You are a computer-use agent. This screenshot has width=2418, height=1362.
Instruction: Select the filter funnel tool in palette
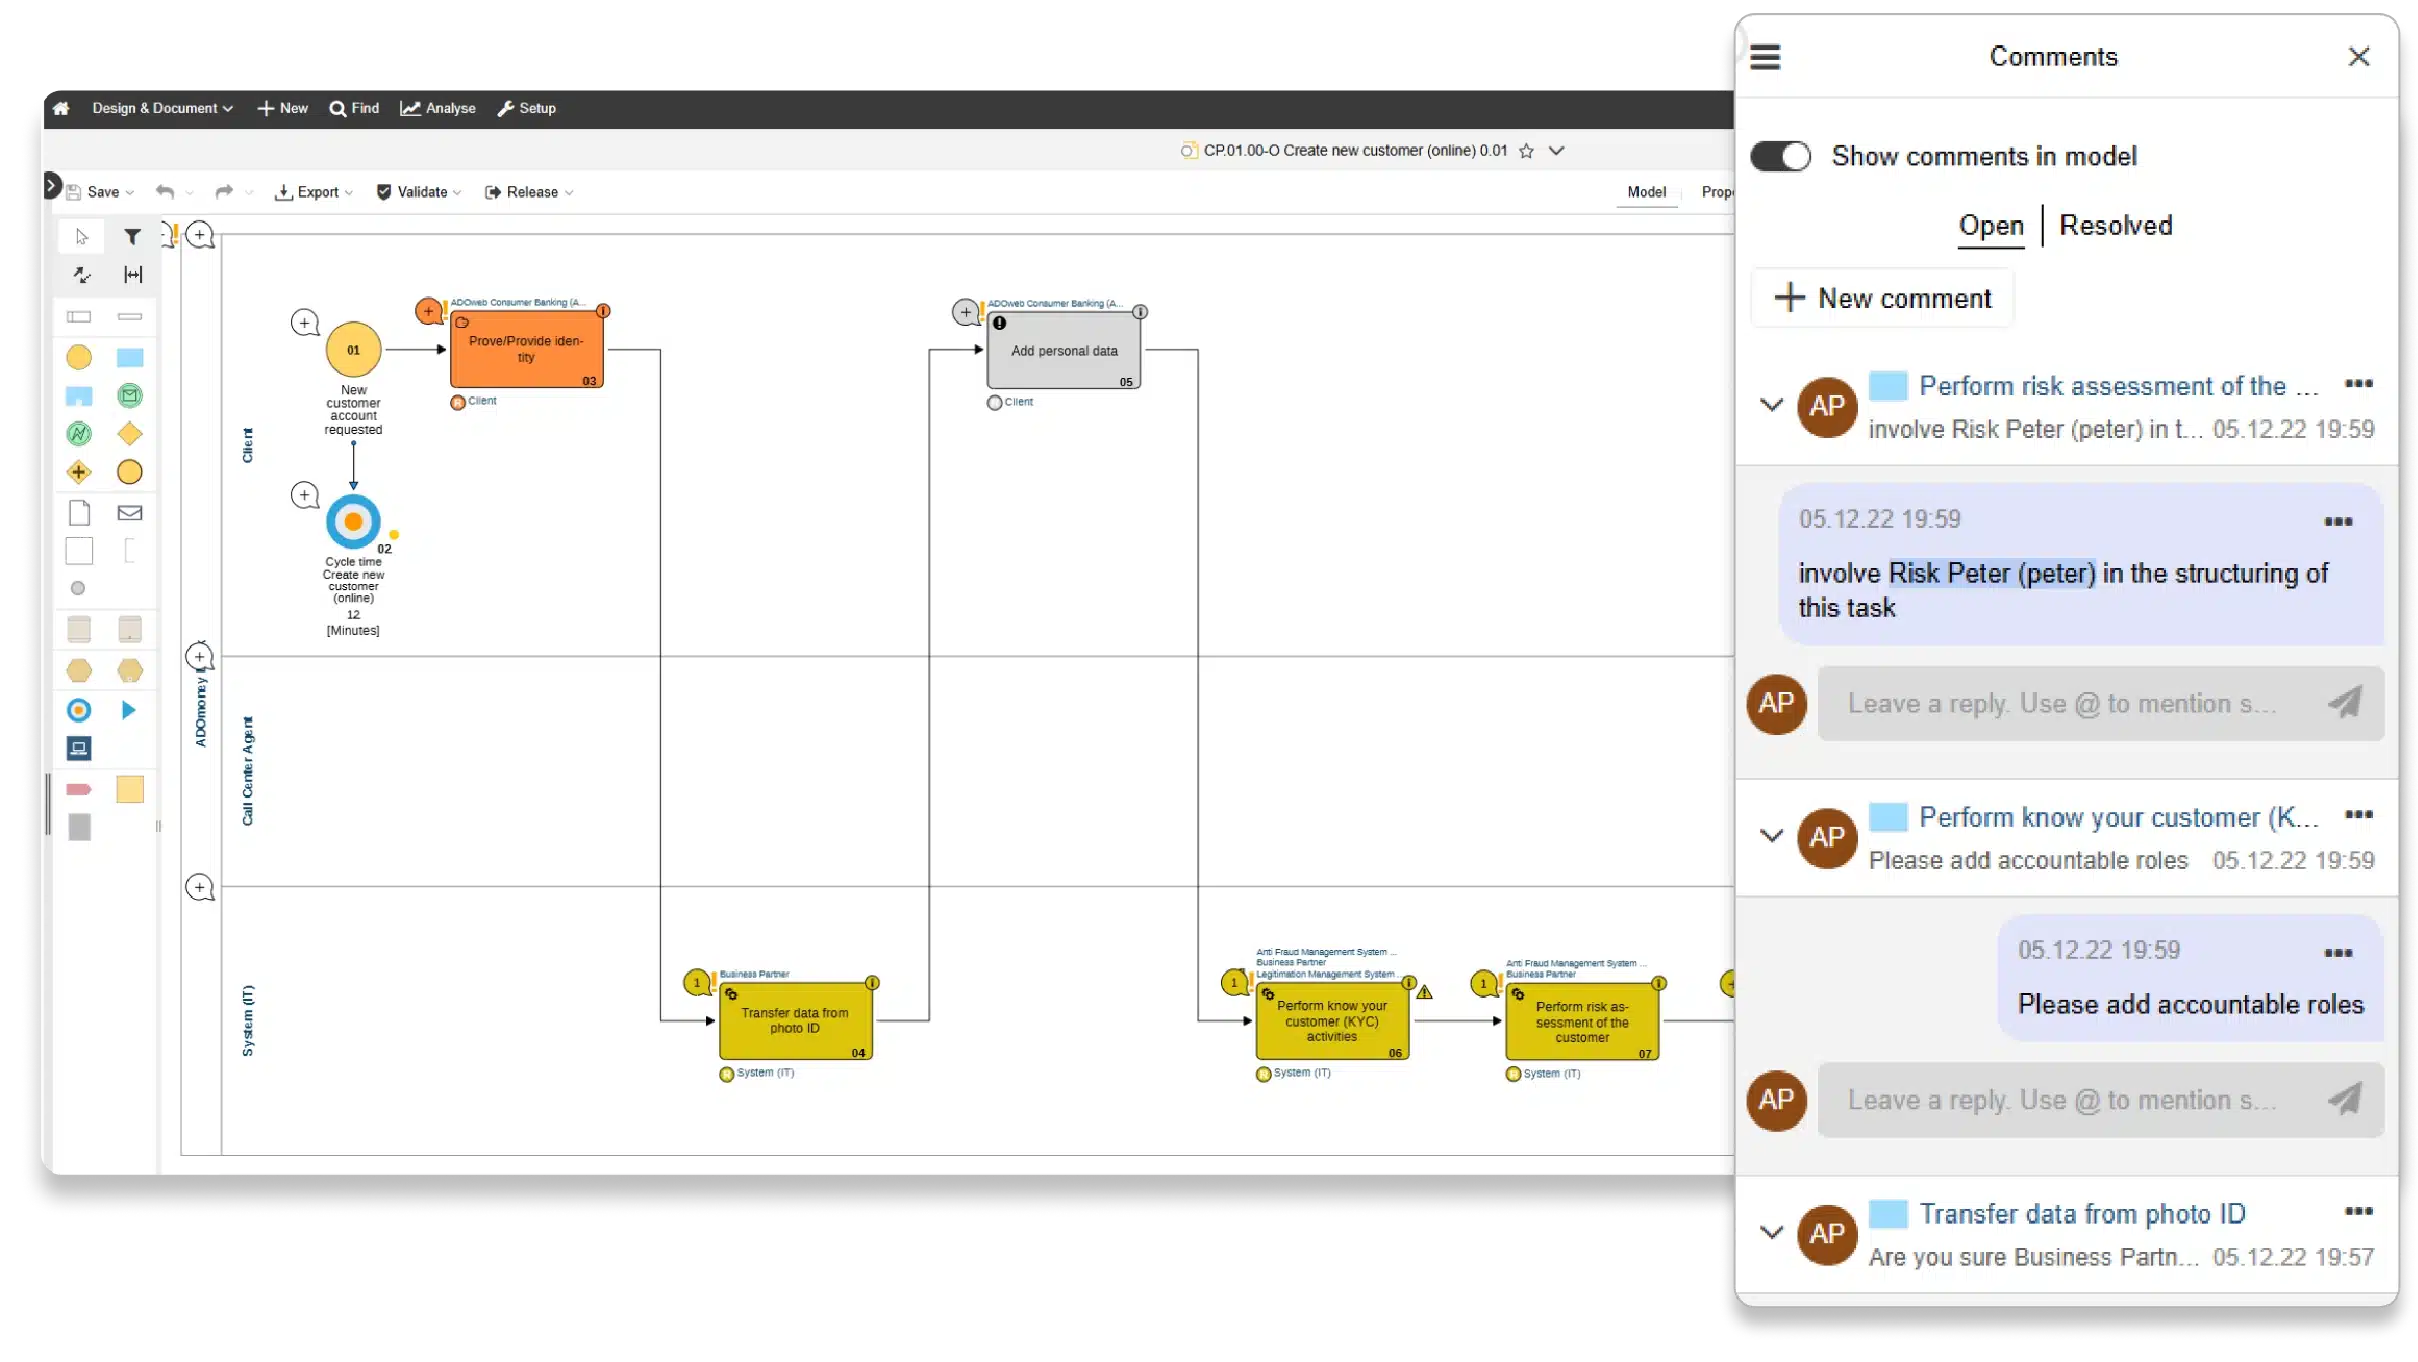coord(132,237)
